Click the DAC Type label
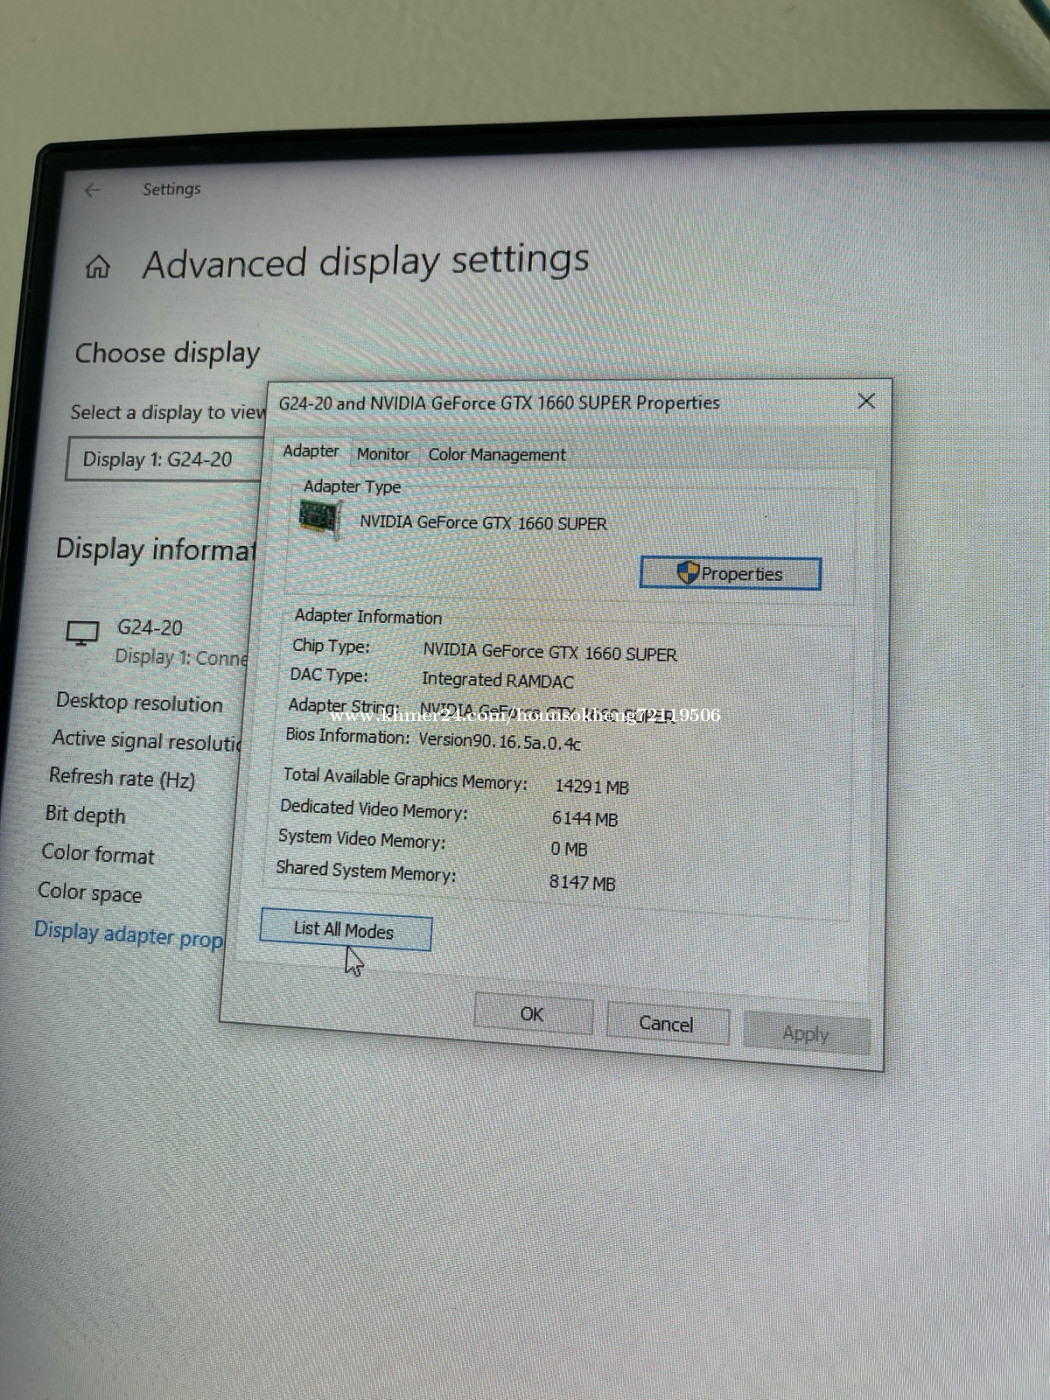1050x1400 pixels. (329, 675)
